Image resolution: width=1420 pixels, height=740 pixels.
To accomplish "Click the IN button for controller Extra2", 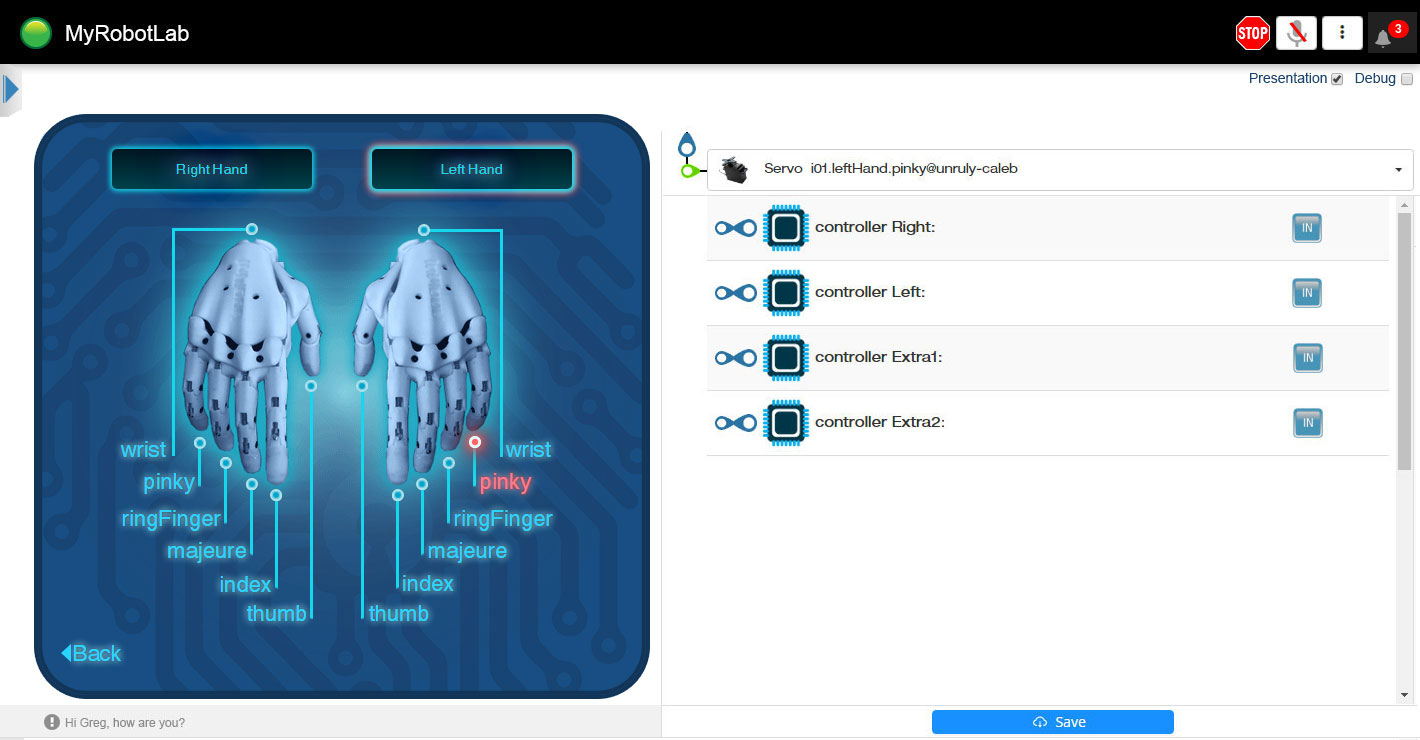I will [1307, 423].
